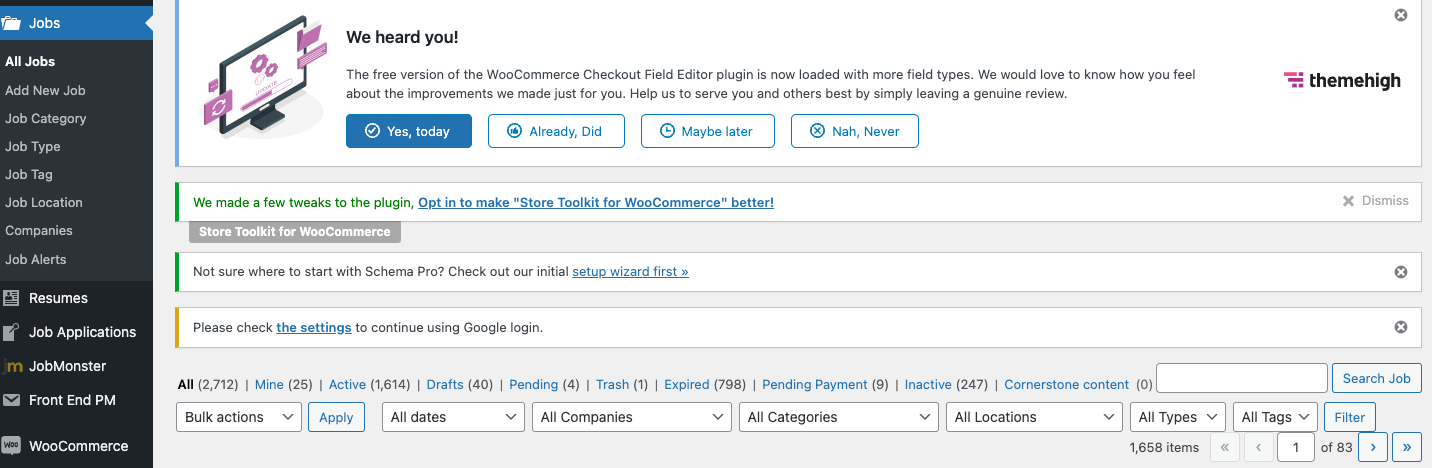Go to the next page arrow
Image resolution: width=1432 pixels, height=468 pixels.
(1373, 447)
